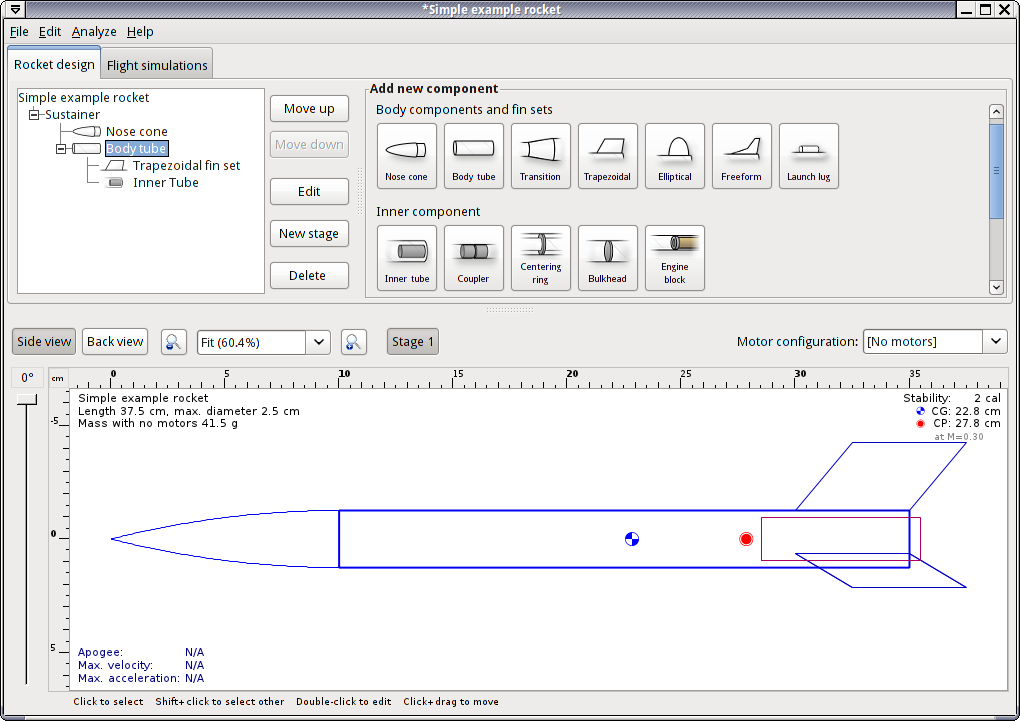Screen dimensions: 1020x721
Task: Add a Trapezoidal fin set
Action: pos(607,156)
